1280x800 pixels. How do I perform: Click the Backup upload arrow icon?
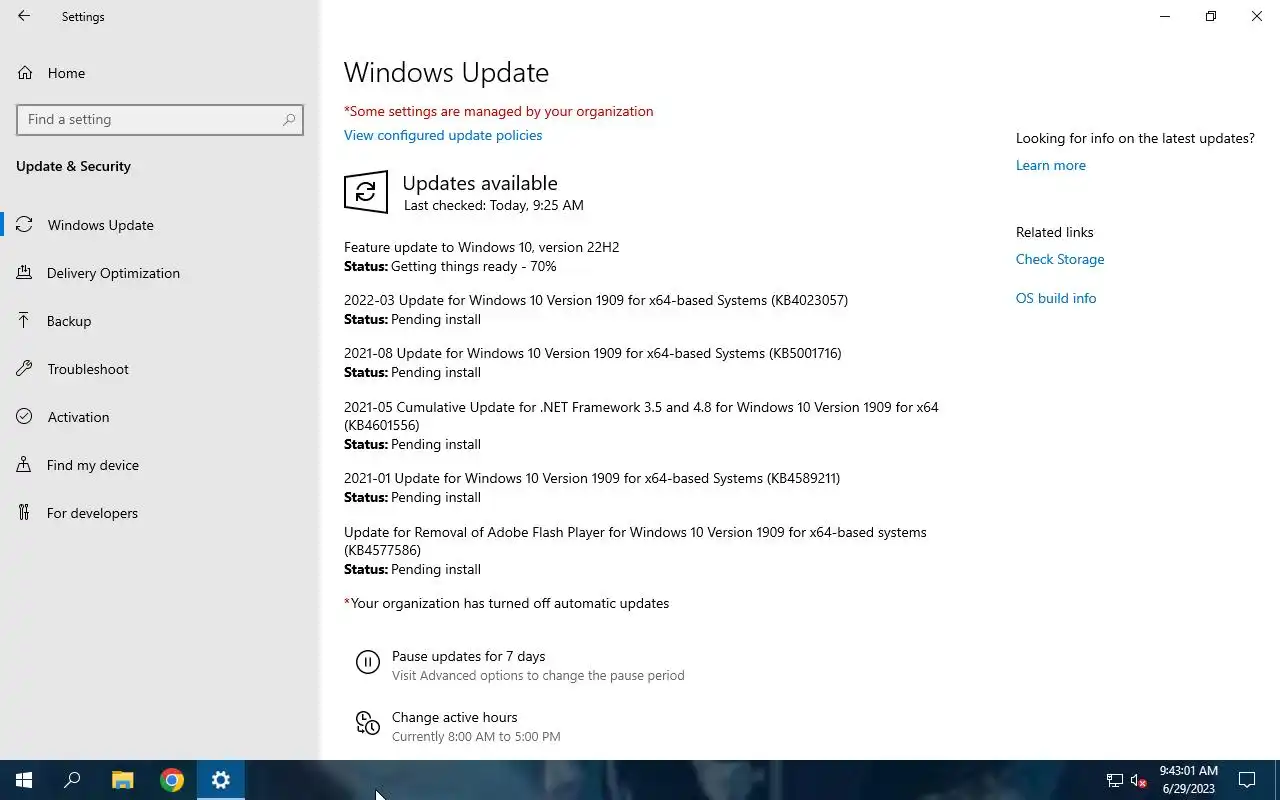(x=24, y=321)
